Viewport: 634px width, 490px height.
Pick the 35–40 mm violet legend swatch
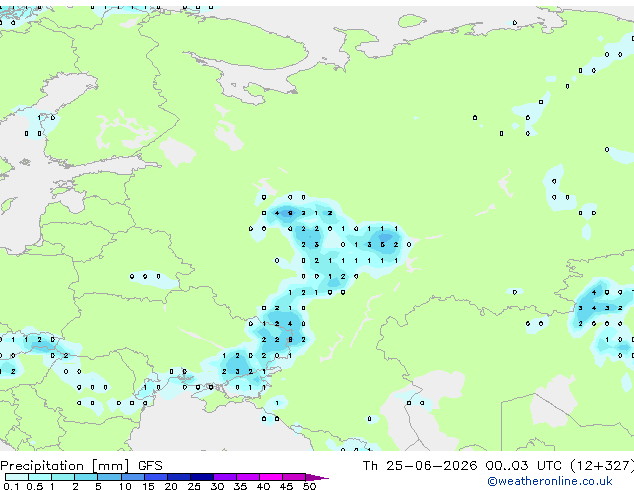247,477
